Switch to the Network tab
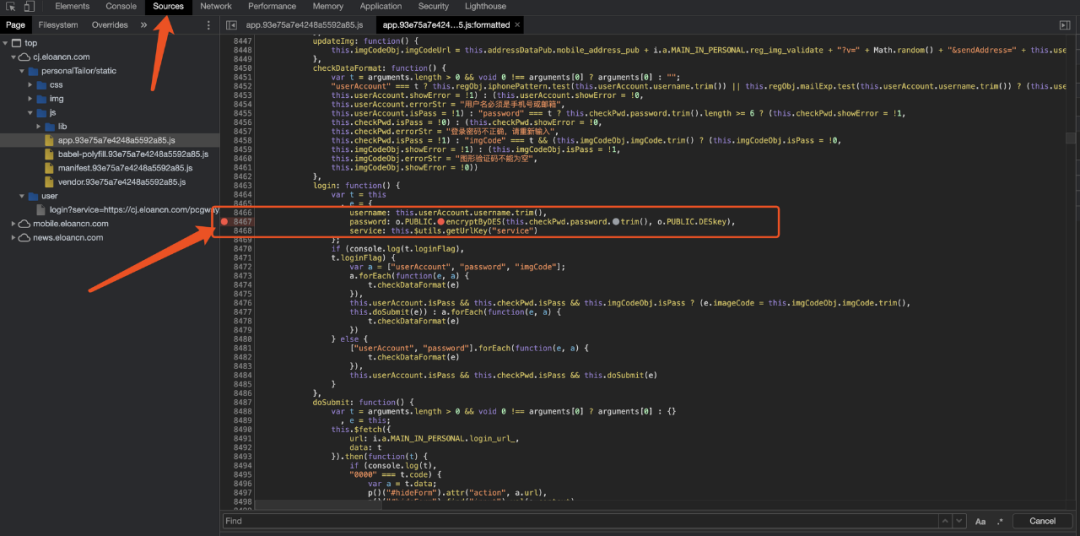This screenshot has width=1080, height=536. pos(216,6)
